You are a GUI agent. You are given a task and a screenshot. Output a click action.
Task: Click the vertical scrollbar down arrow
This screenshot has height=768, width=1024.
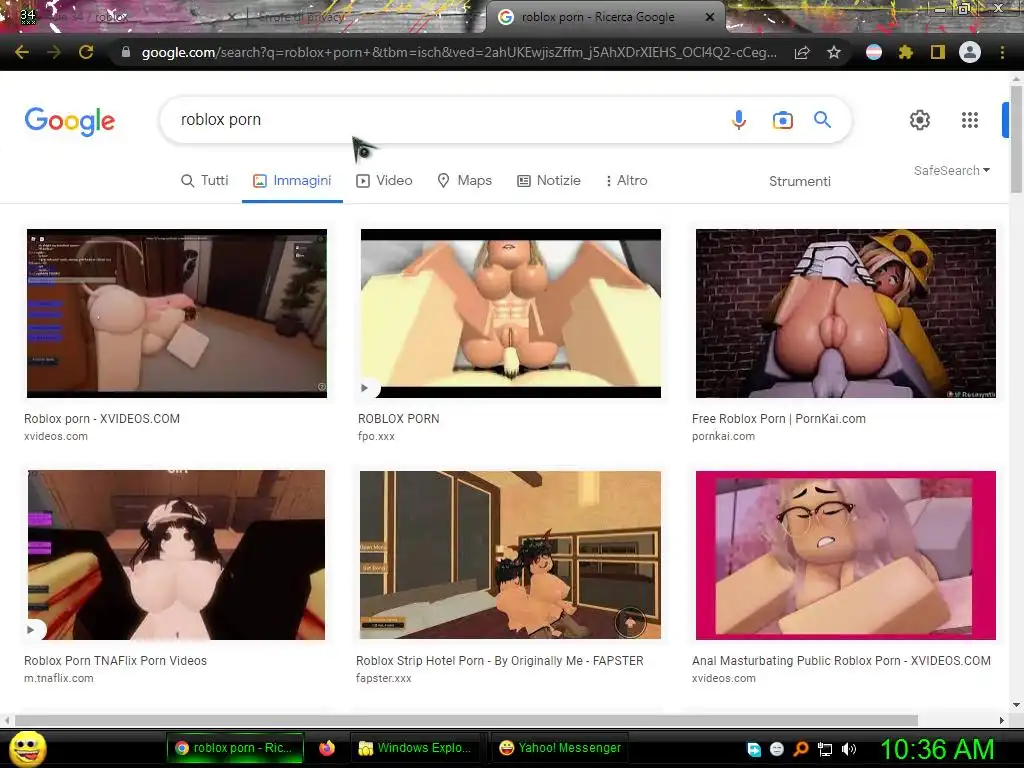(x=1016, y=705)
